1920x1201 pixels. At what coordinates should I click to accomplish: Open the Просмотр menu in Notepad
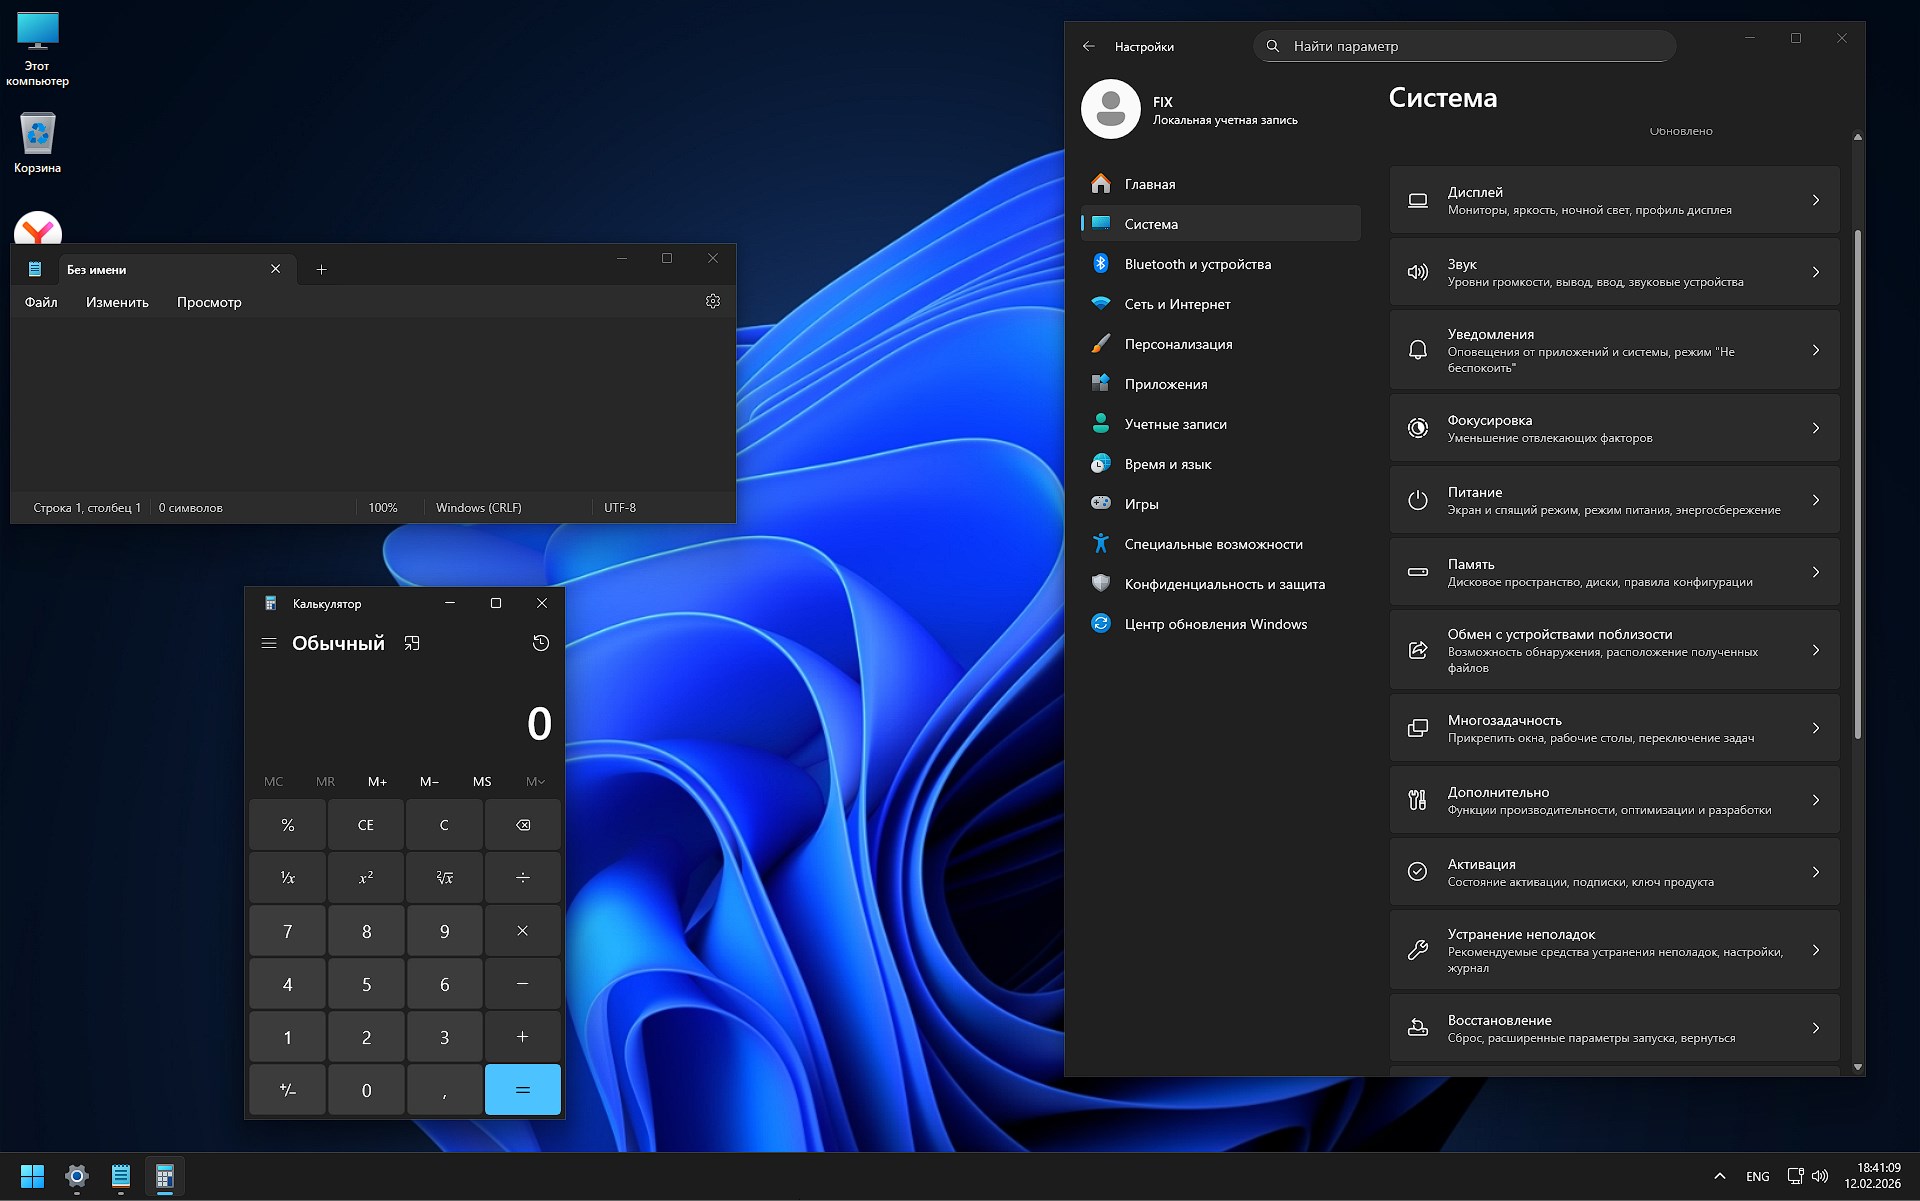[209, 302]
